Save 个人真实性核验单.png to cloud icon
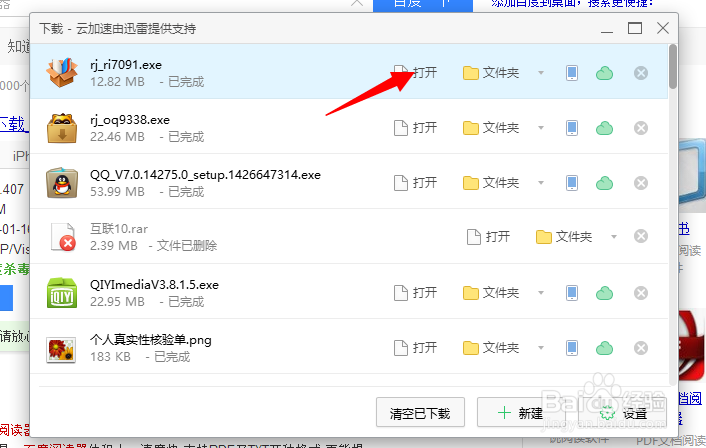706x448 pixels. [x=604, y=348]
